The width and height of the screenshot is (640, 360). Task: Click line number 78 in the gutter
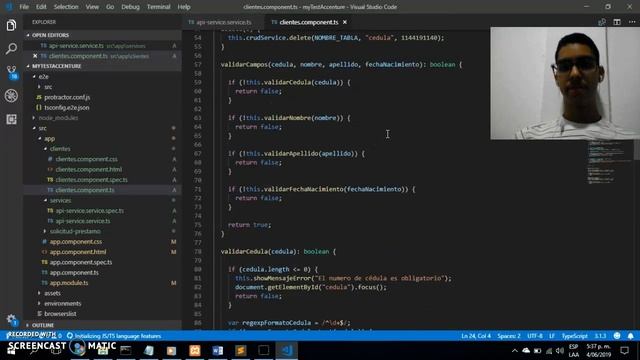(198, 251)
